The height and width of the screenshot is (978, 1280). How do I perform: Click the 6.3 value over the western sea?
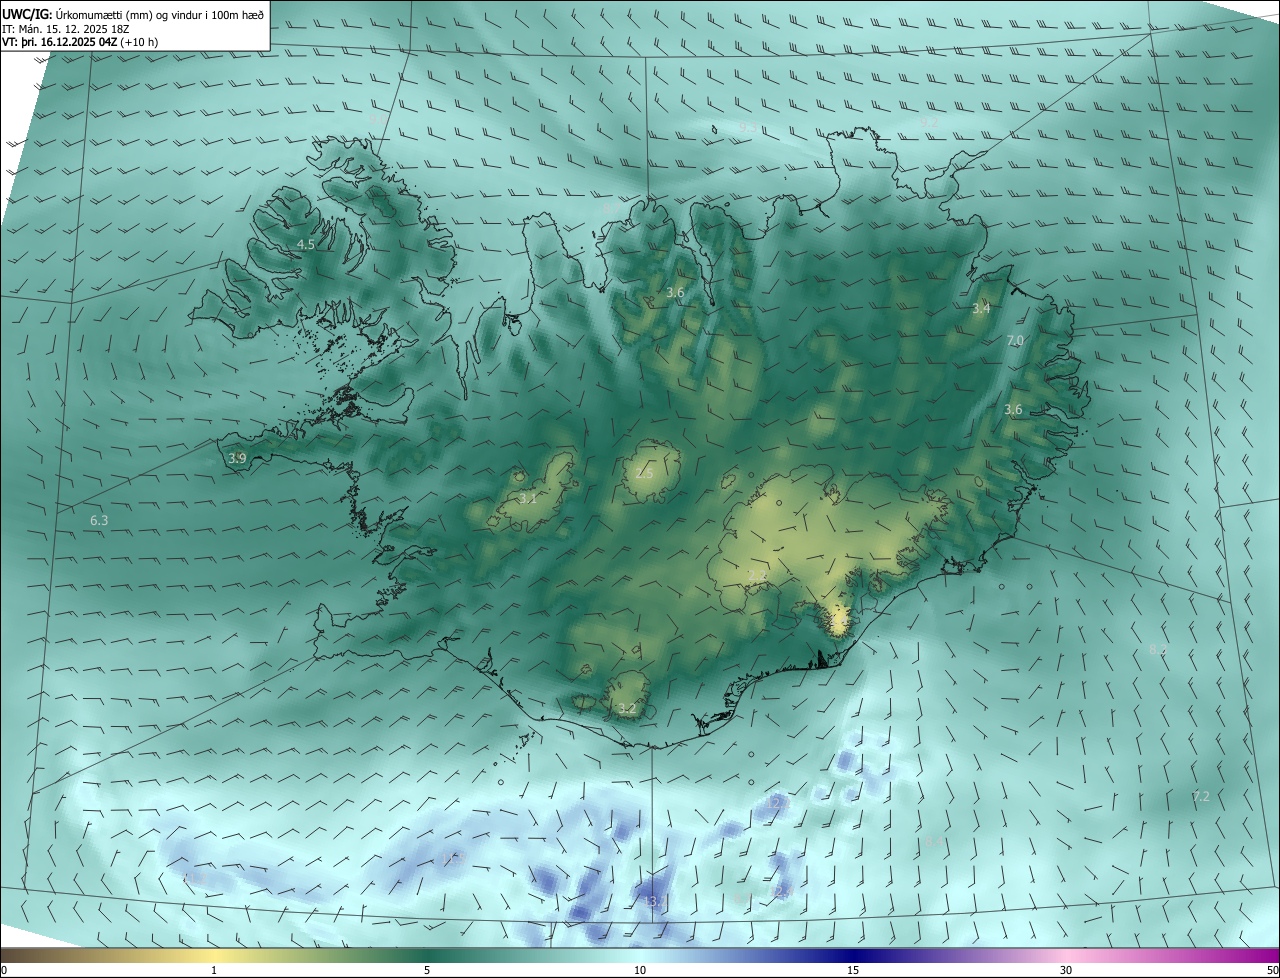click(99, 520)
